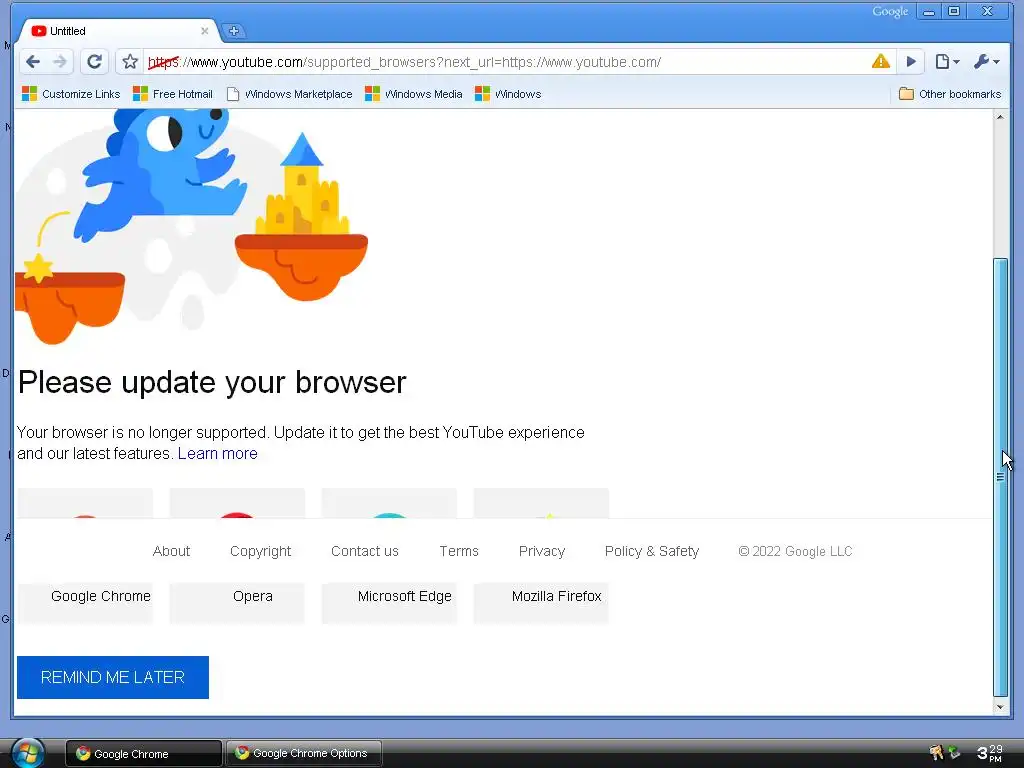Viewport: 1024px width, 768px height.
Task: Open the Privacy footer link
Action: [x=542, y=551]
